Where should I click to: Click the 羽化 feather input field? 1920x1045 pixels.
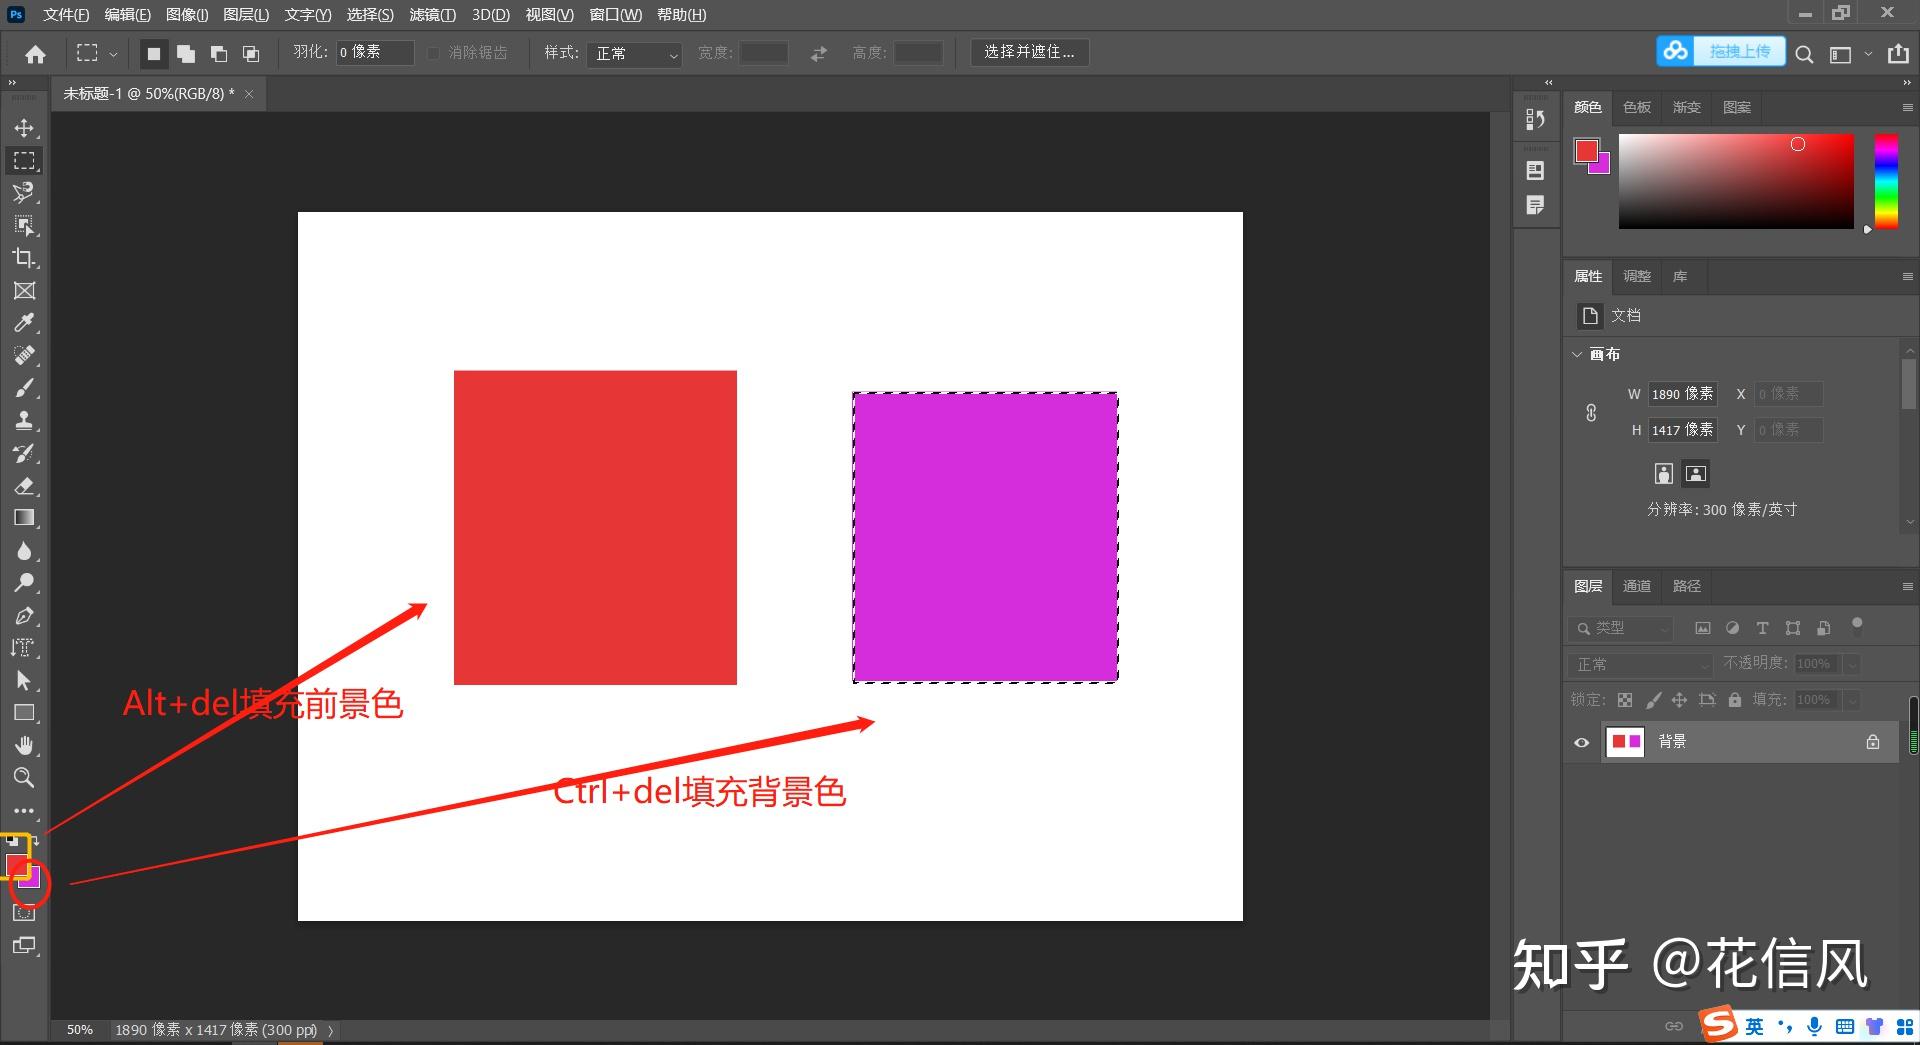point(374,53)
